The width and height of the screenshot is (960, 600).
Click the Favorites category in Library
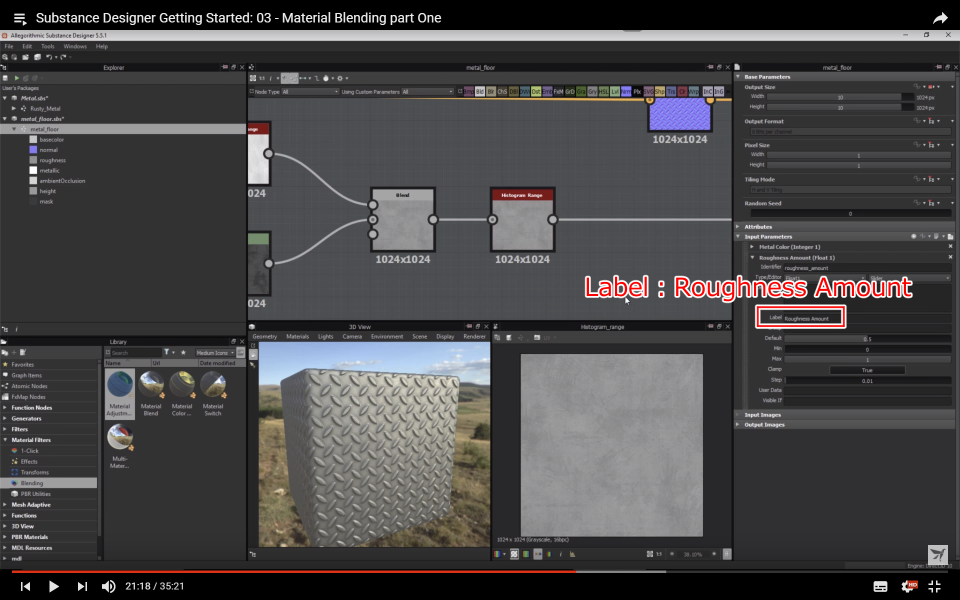tap(22, 365)
